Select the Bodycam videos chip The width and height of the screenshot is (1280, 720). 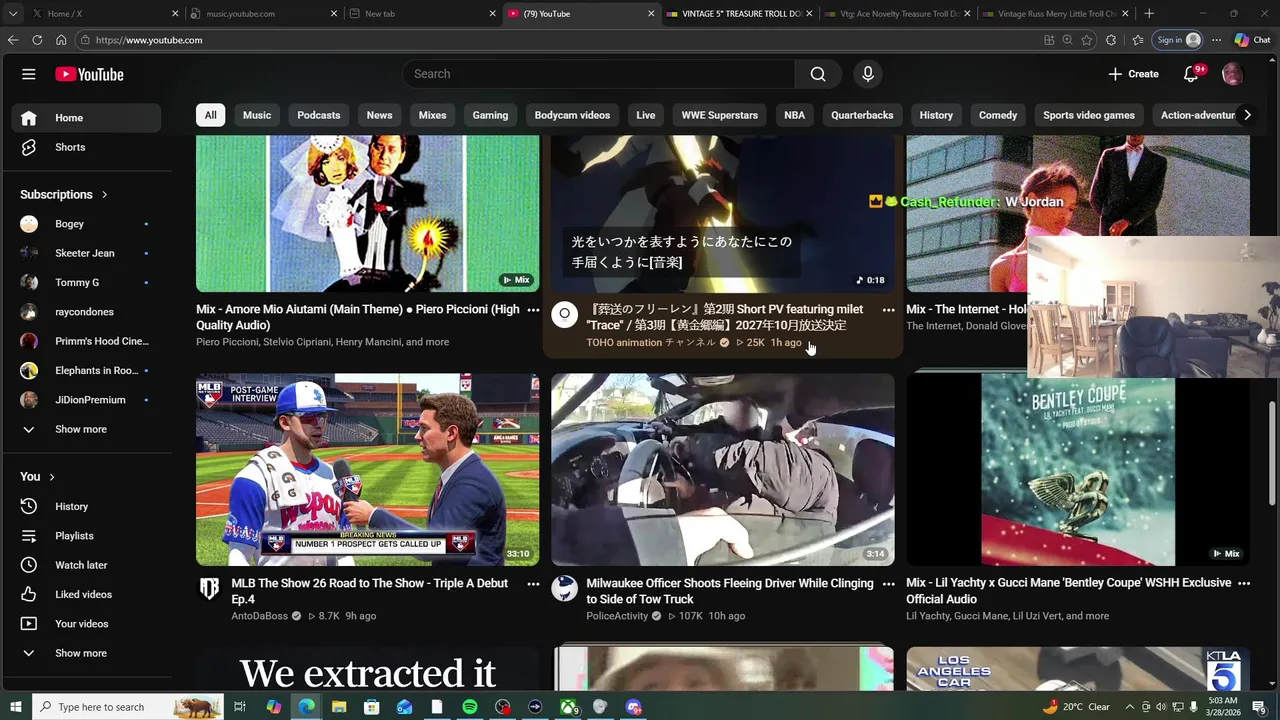tap(572, 115)
